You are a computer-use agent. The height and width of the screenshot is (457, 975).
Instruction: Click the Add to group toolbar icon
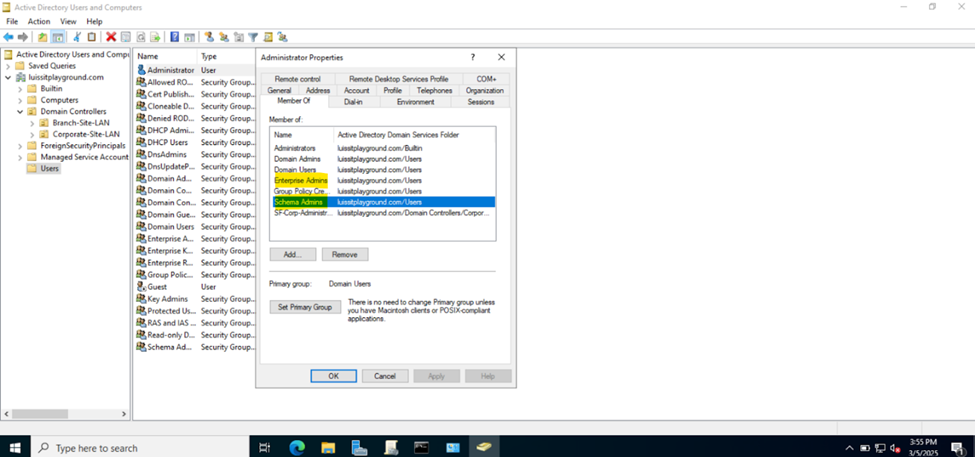[x=282, y=37]
